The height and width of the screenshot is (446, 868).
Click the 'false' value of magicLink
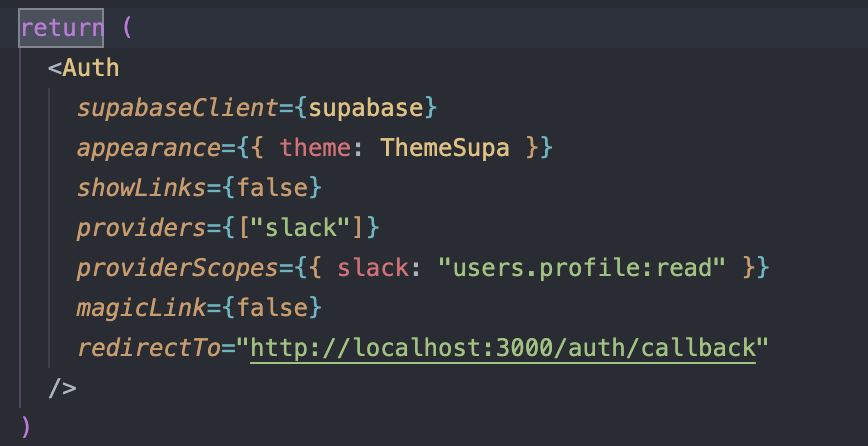tap(271, 308)
